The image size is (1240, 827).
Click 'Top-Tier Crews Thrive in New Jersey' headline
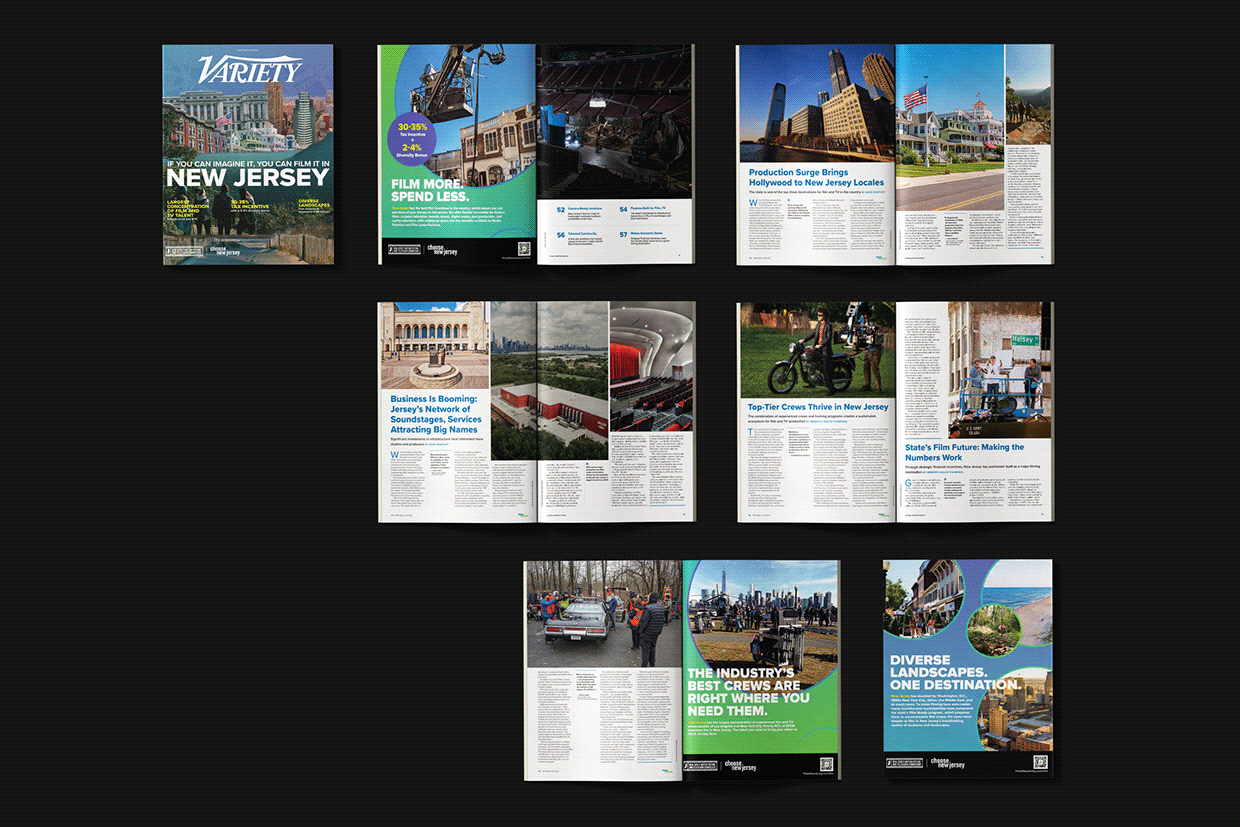[818, 407]
